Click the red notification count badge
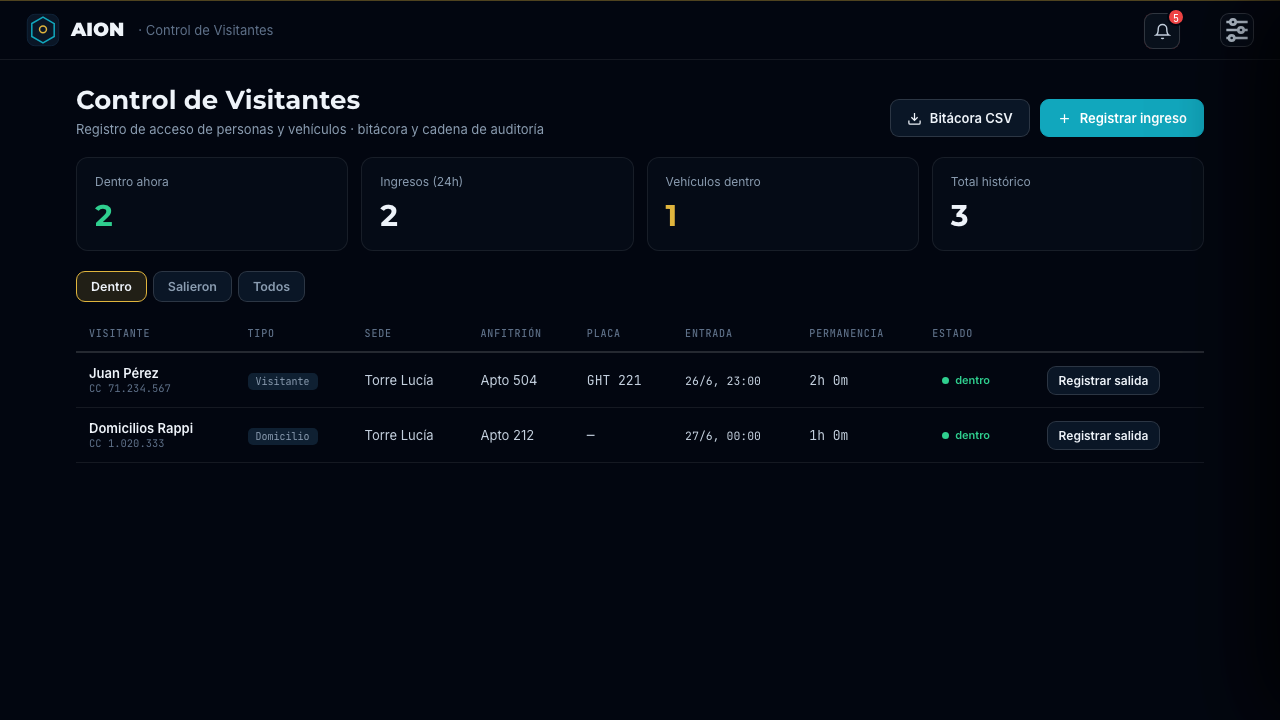Viewport: 1280px width, 720px height. [1176, 17]
